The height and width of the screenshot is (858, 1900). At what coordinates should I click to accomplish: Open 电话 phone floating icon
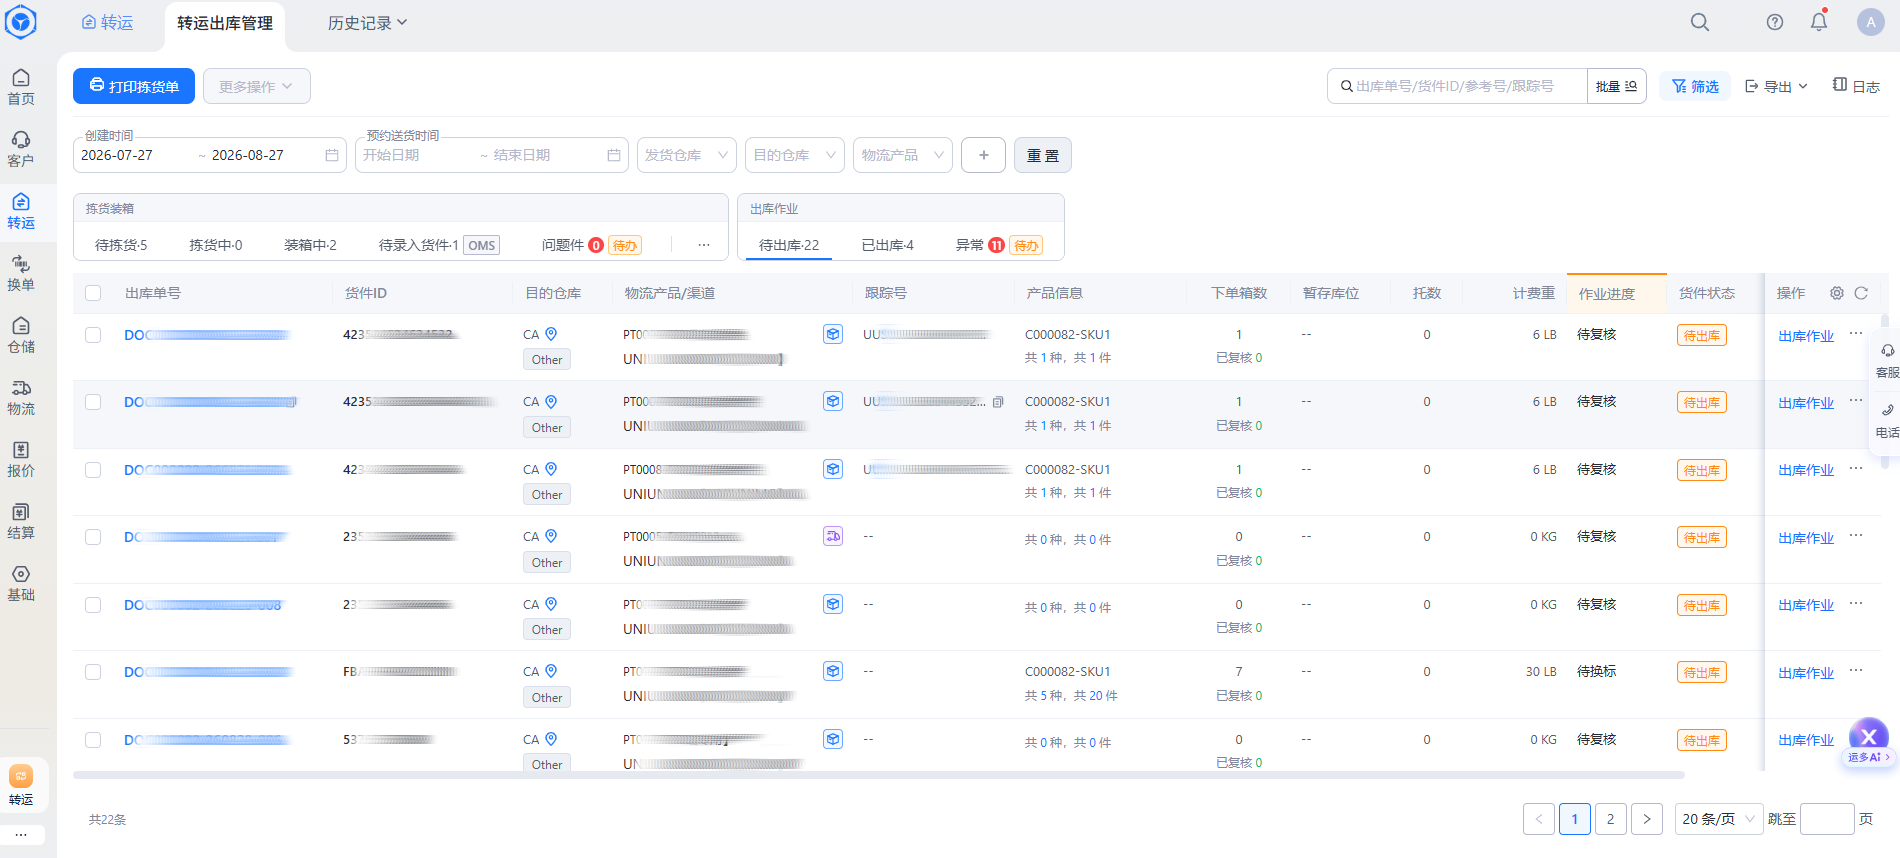(x=1887, y=420)
